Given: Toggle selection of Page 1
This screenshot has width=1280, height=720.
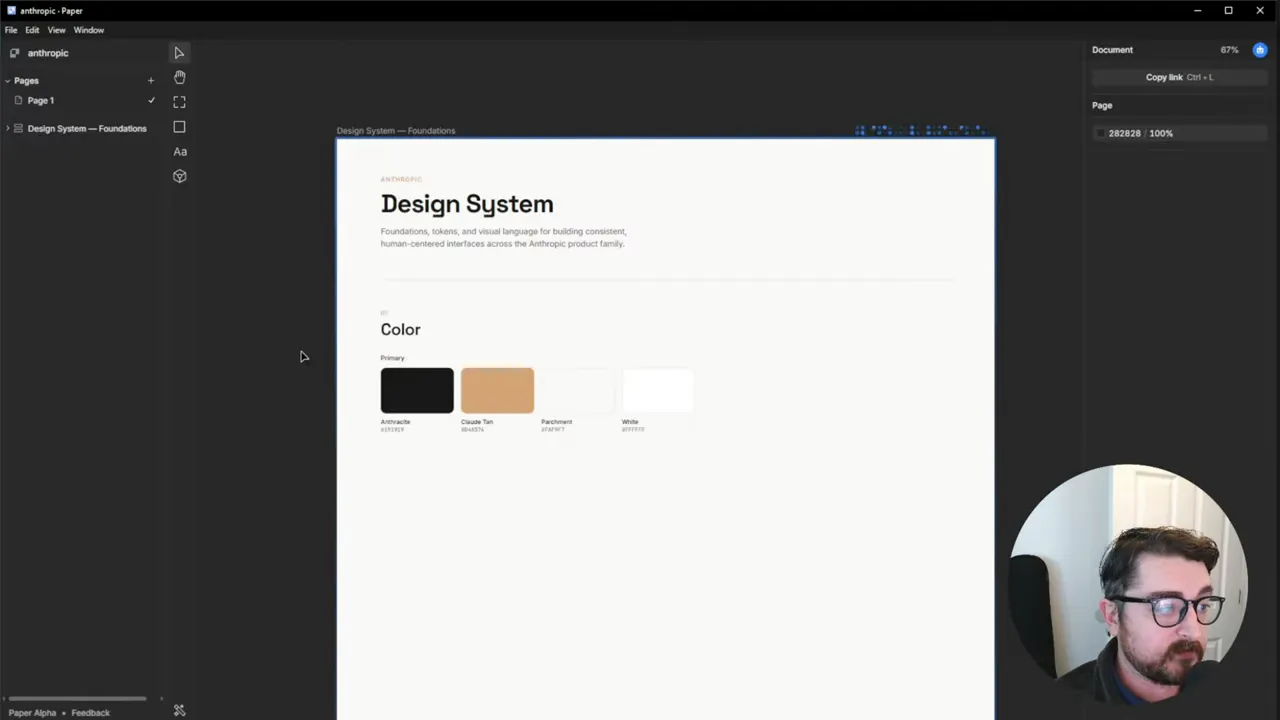Looking at the screenshot, I should click(x=40, y=100).
